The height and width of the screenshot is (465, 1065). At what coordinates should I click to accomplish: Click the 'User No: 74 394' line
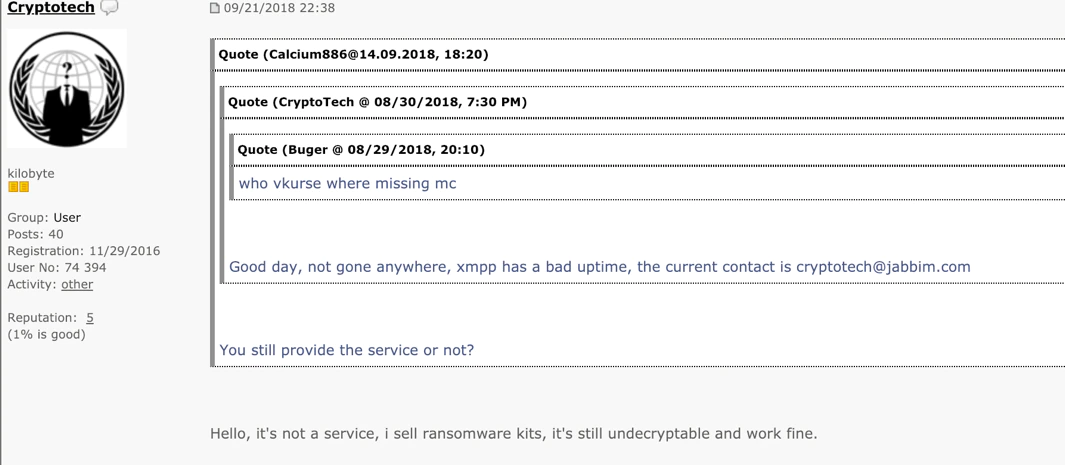pos(57,267)
